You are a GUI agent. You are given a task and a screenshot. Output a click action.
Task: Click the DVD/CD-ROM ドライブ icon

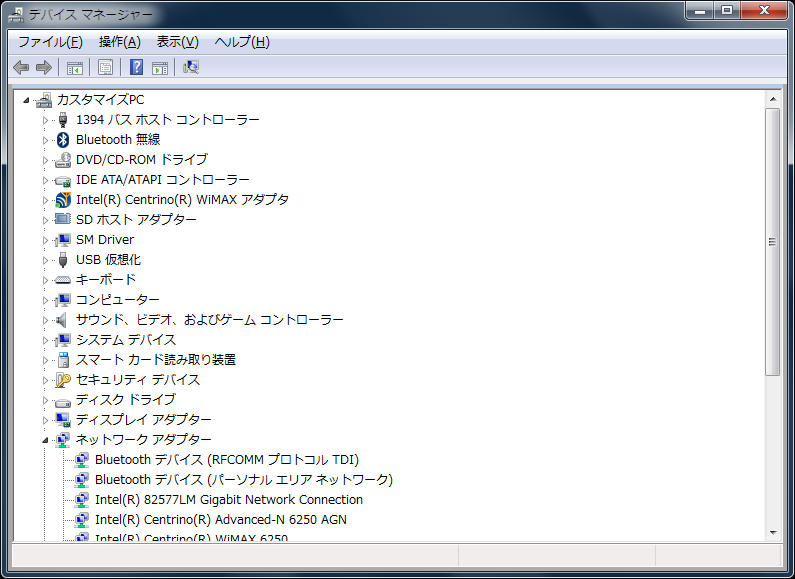63,160
